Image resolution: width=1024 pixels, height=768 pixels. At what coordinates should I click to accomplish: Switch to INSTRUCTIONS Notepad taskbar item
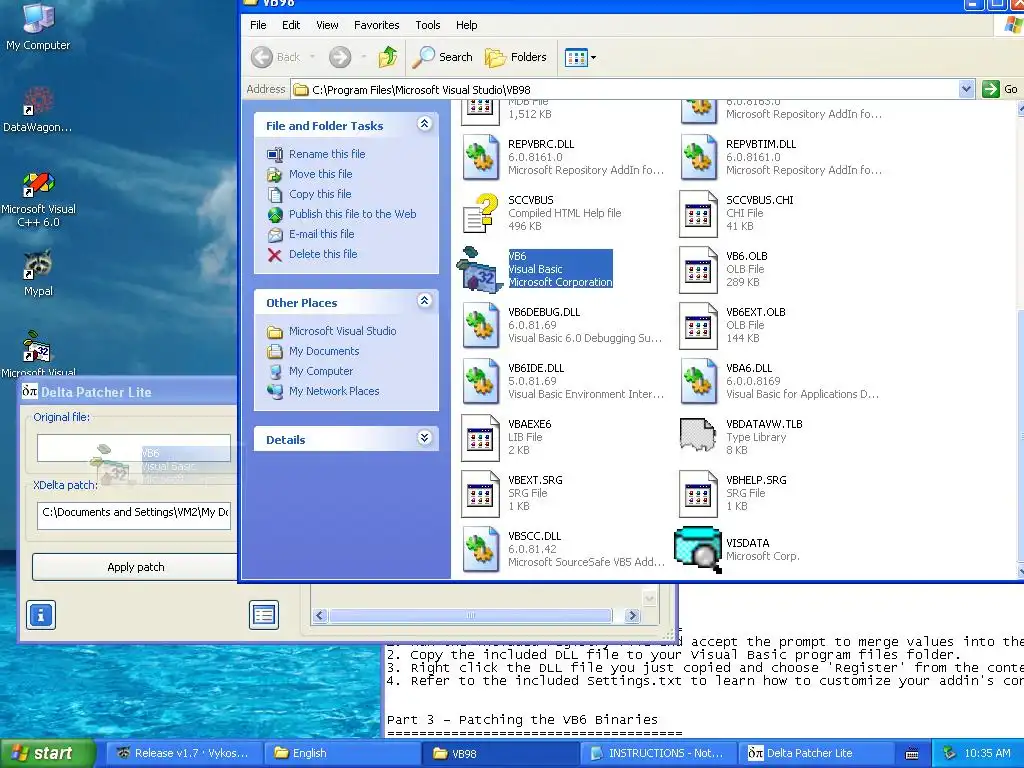[658, 754]
